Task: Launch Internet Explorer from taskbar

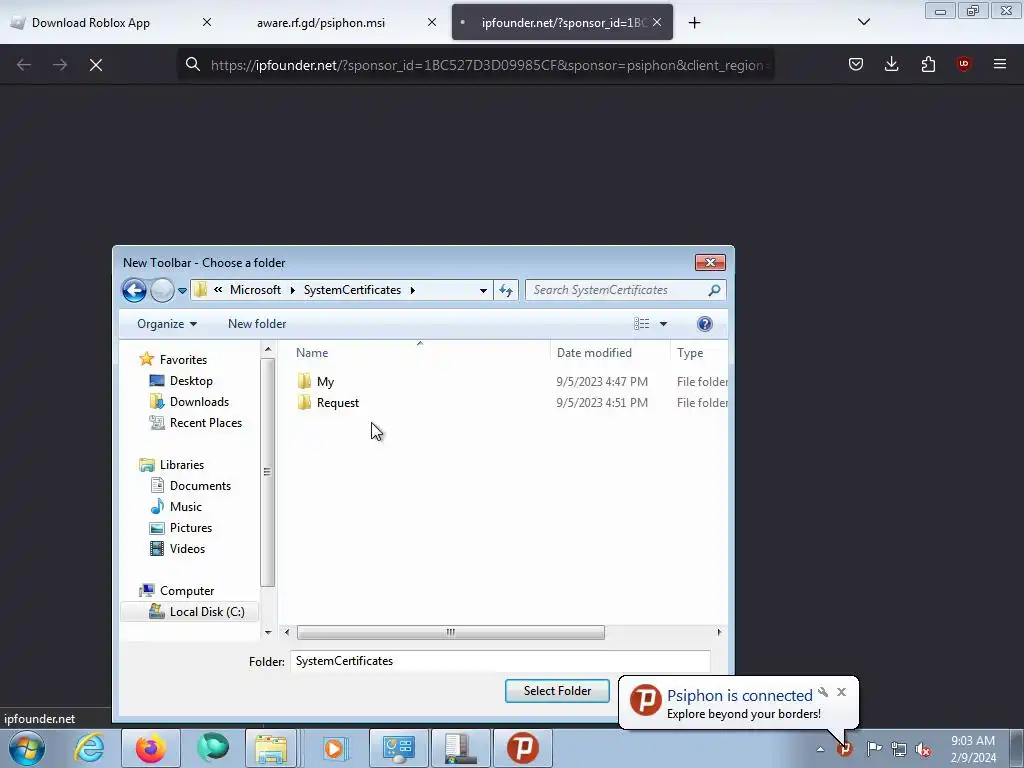Action: point(89,748)
